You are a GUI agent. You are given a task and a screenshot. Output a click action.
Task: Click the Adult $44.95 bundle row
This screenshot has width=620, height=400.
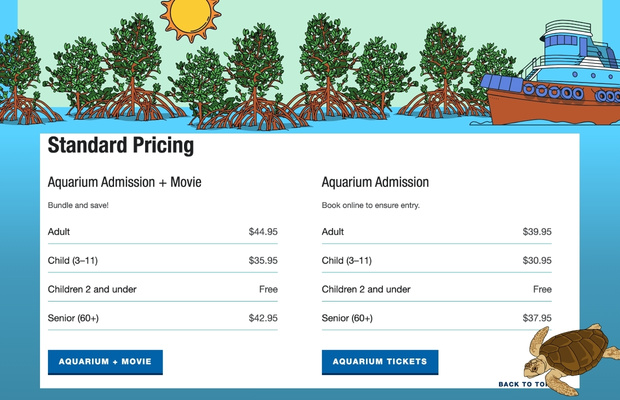click(x=162, y=232)
